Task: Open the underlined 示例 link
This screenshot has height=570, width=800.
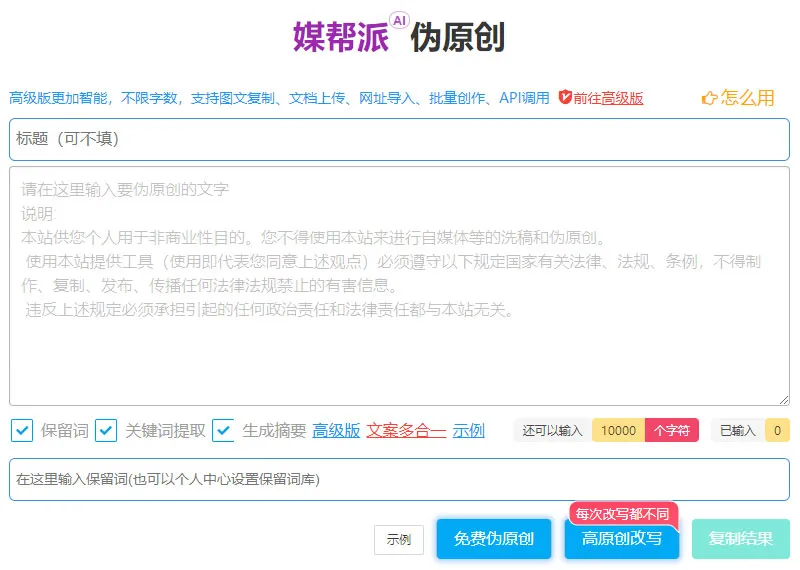Action: pyautogui.click(x=468, y=431)
